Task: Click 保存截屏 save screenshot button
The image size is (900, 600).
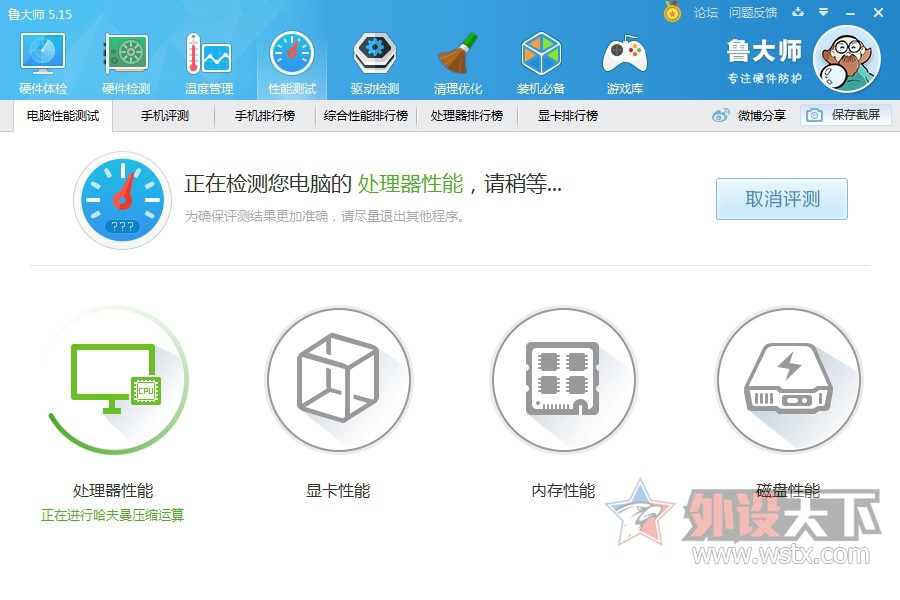Action: point(846,115)
